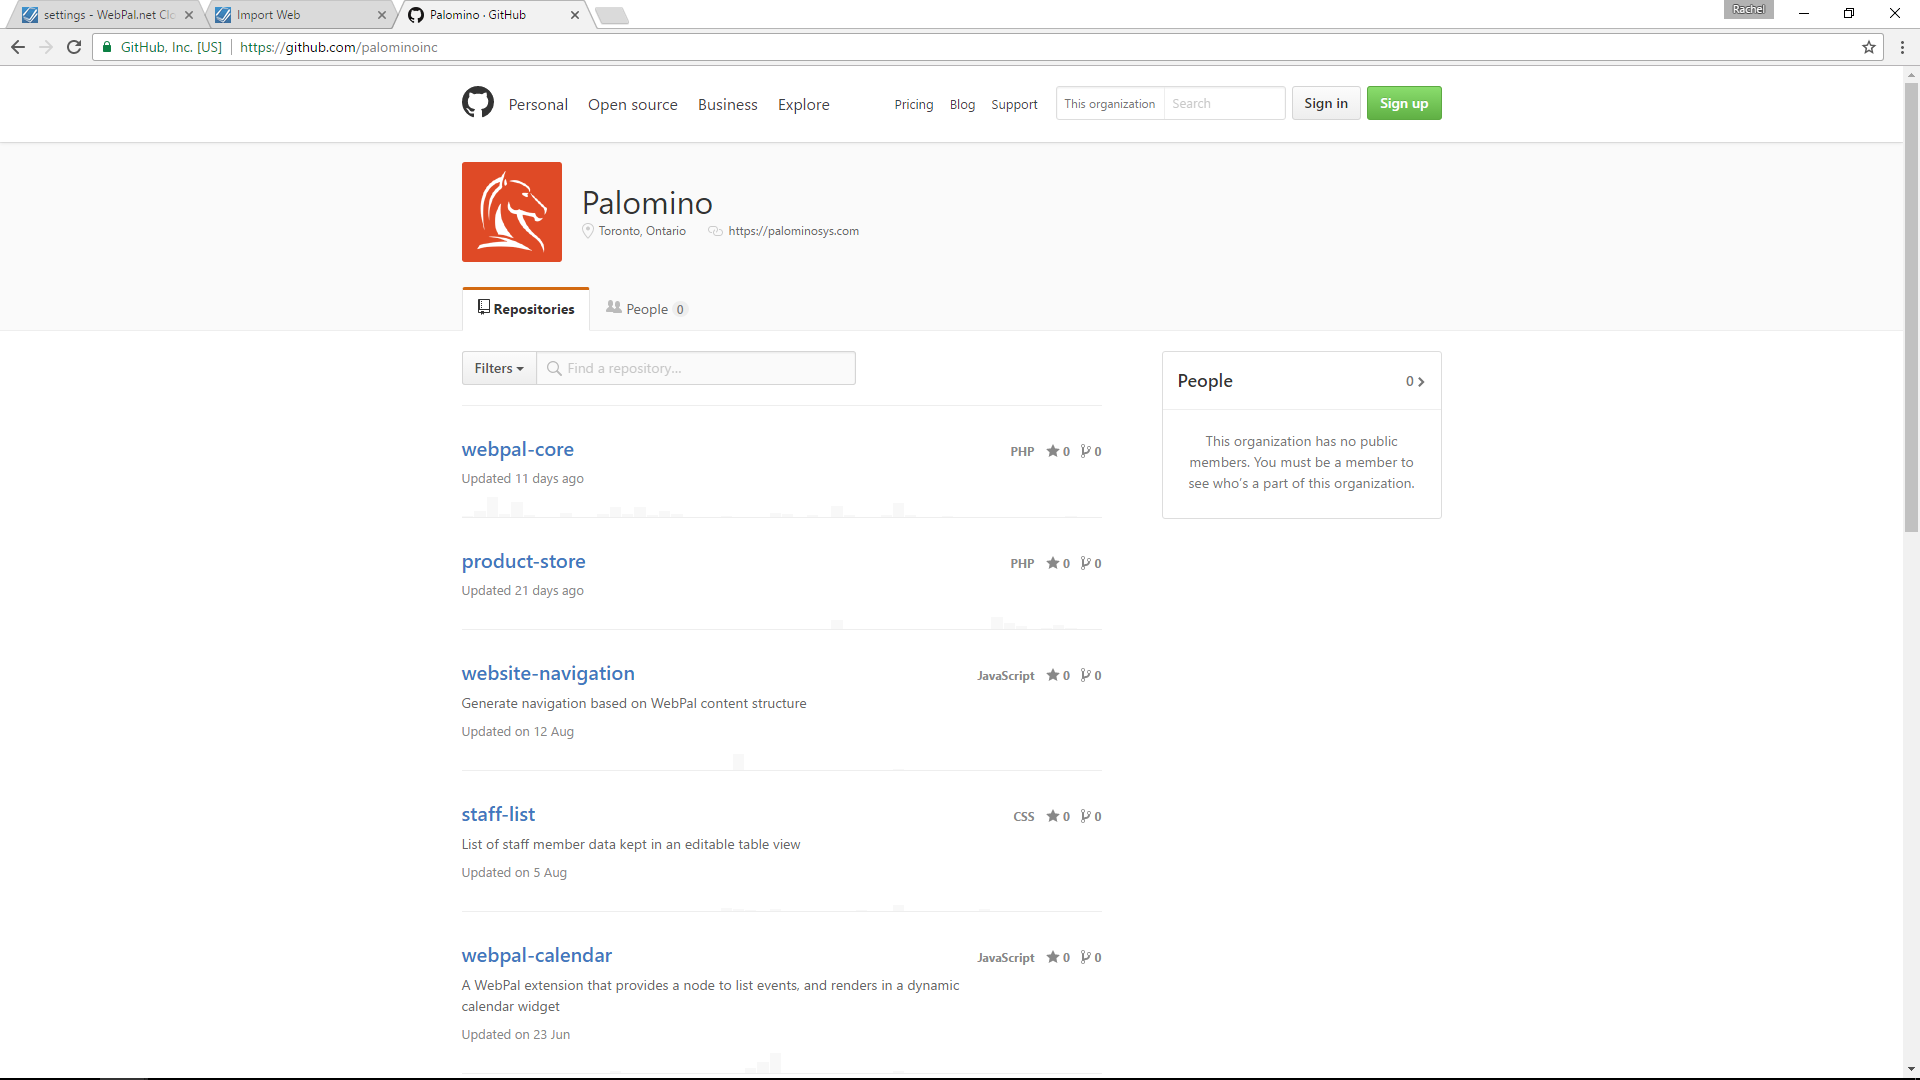Click the Rachel profile badge

(1748, 9)
